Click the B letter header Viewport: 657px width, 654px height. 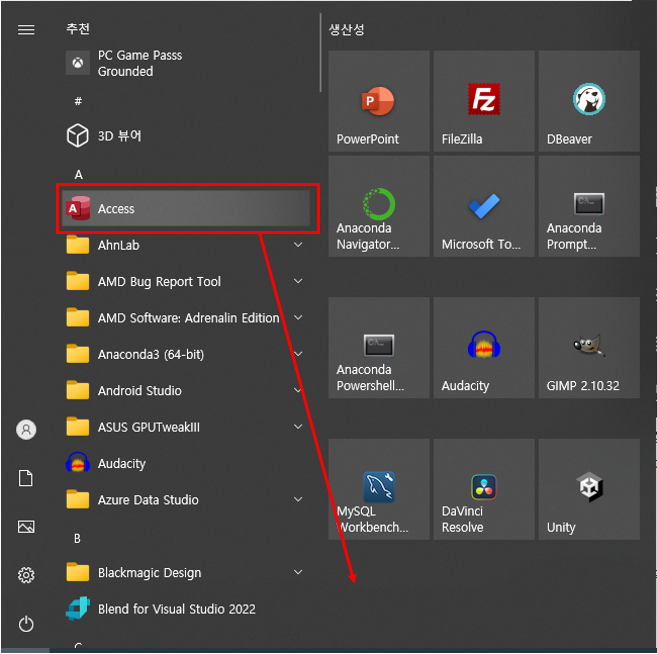pos(78,538)
